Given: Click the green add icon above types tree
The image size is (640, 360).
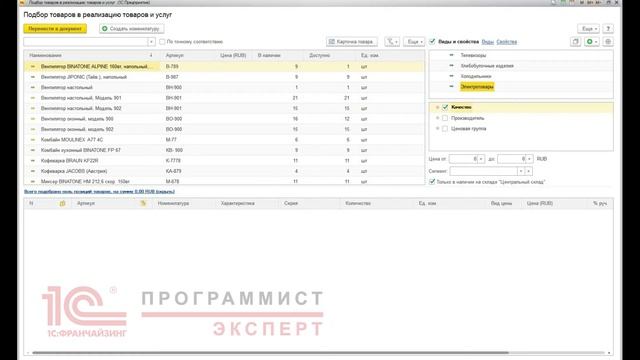Looking at the screenshot, I should pyautogui.click(x=589, y=42).
